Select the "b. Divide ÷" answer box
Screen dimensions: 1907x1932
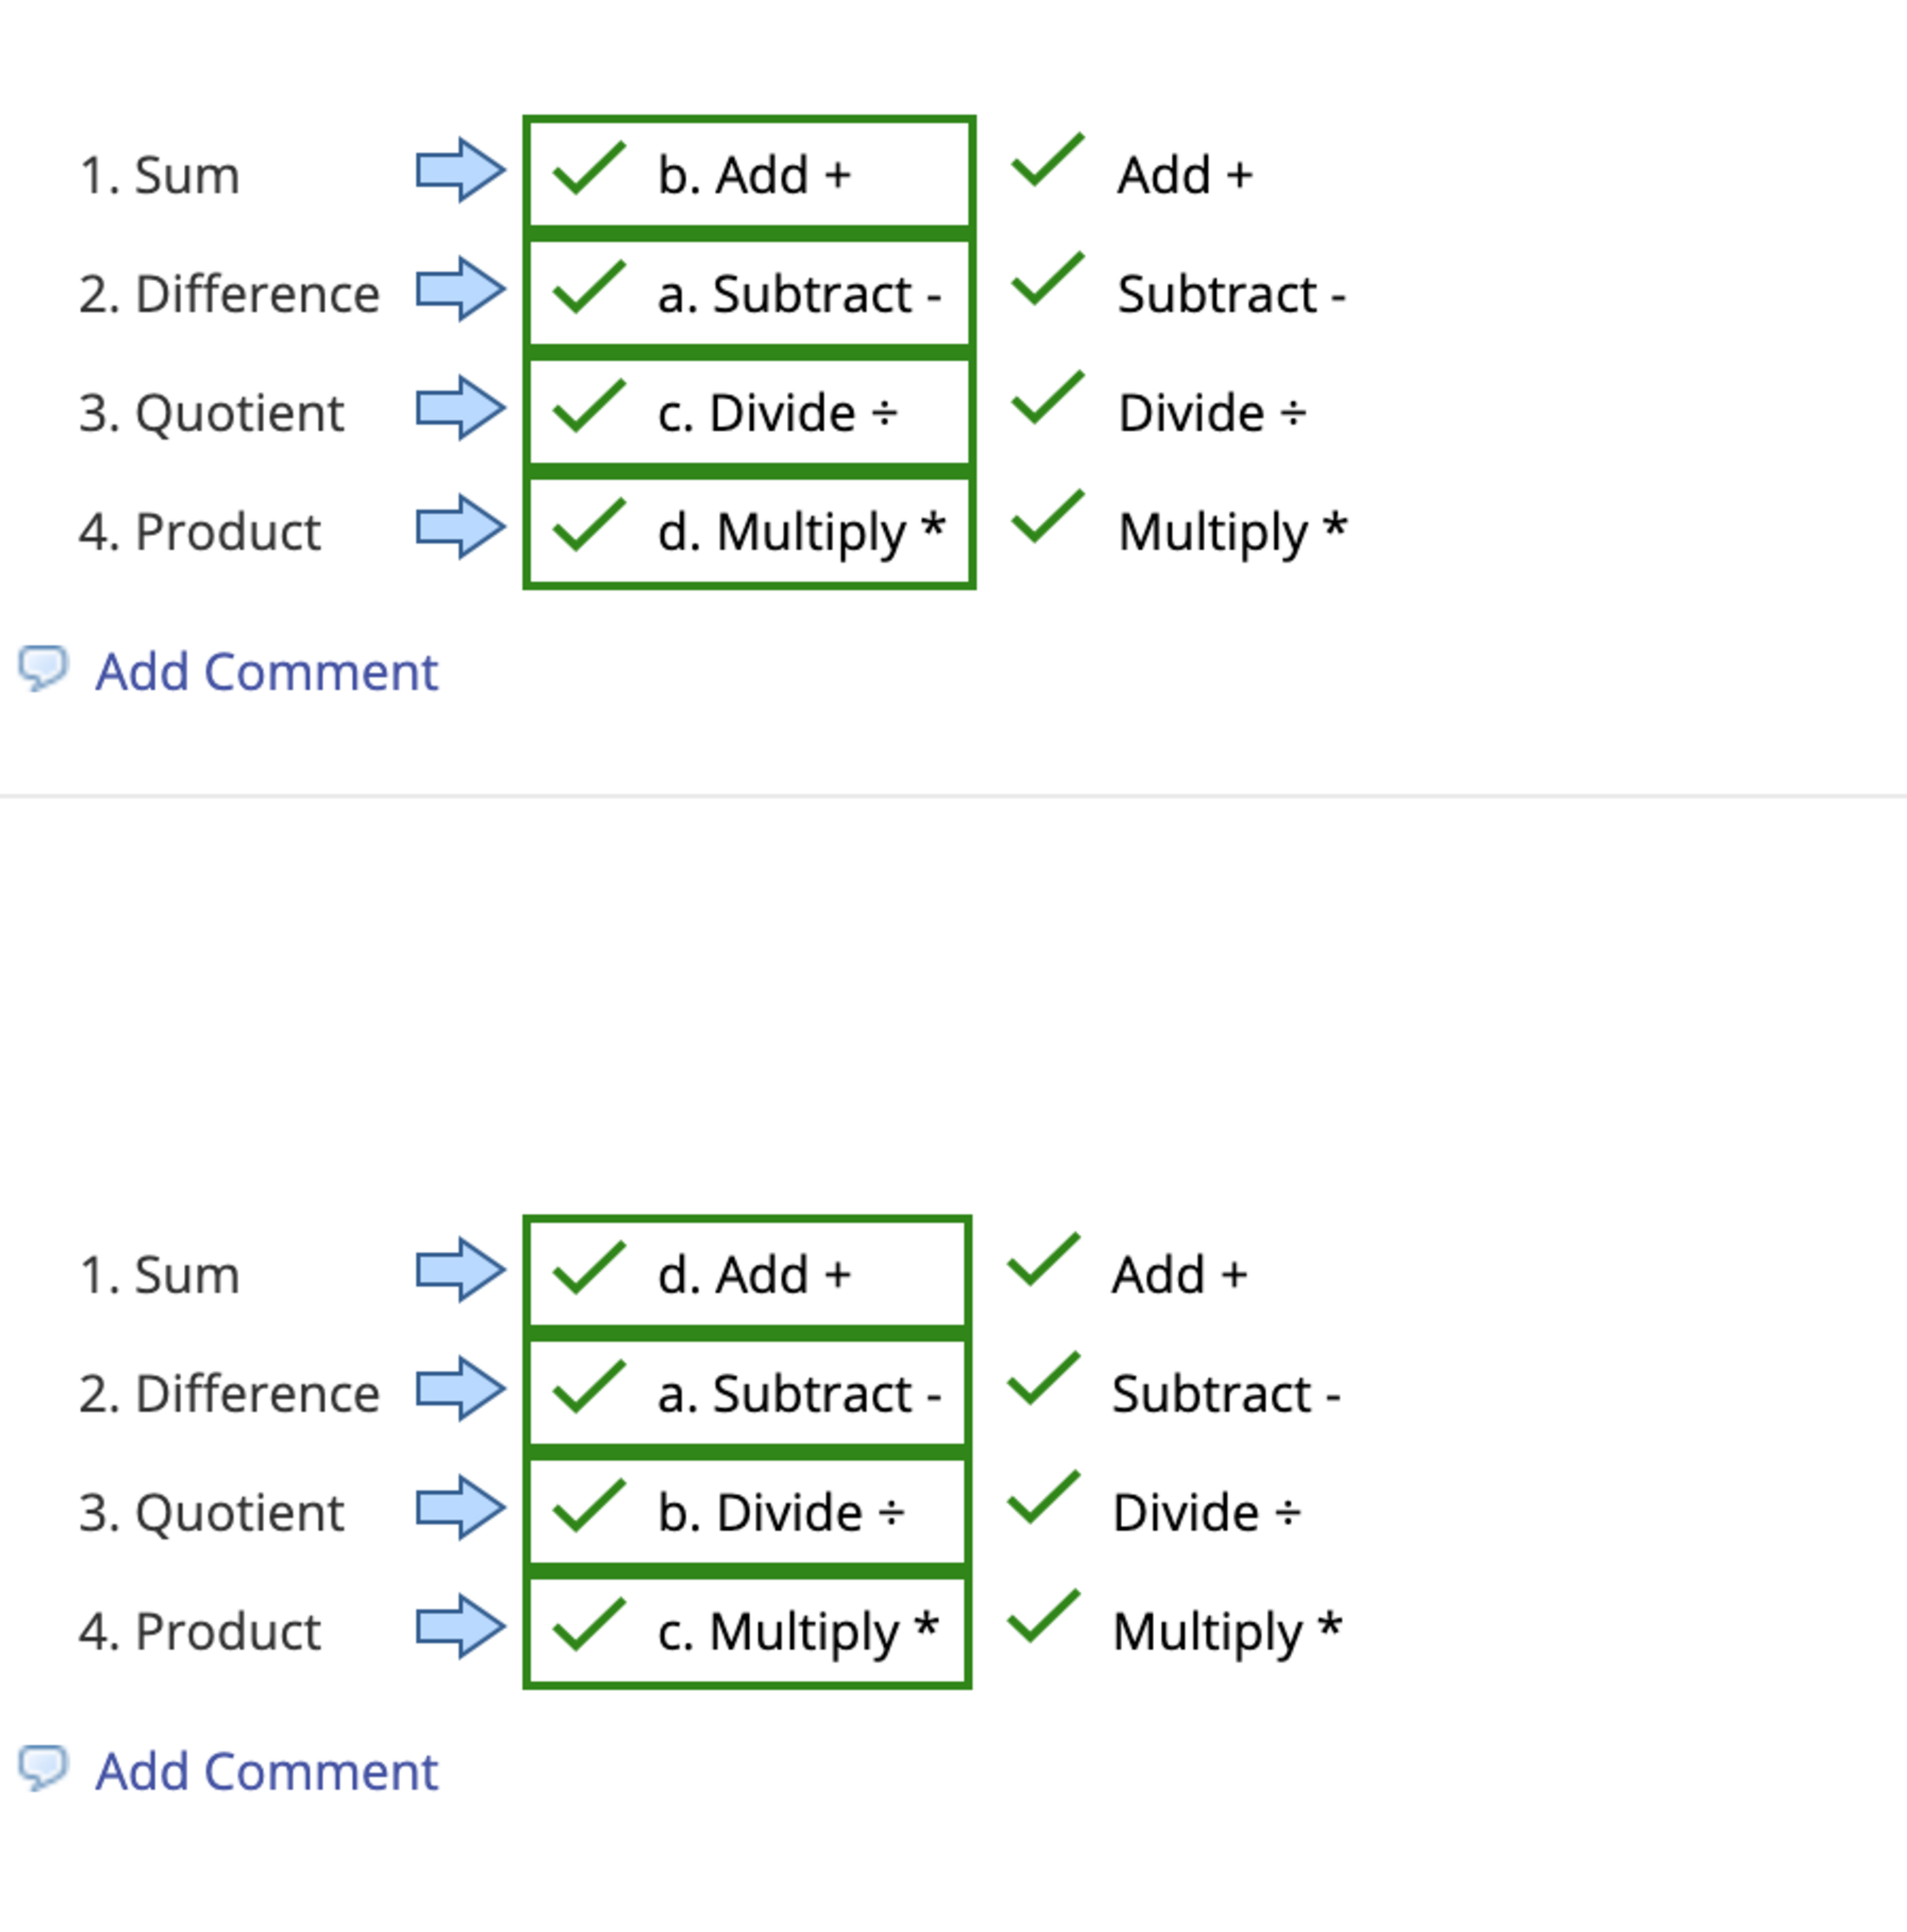749,1511
